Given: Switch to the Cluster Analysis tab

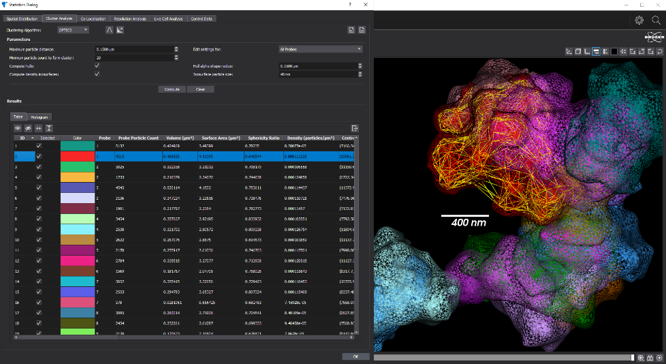Looking at the screenshot, I should pos(59,19).
